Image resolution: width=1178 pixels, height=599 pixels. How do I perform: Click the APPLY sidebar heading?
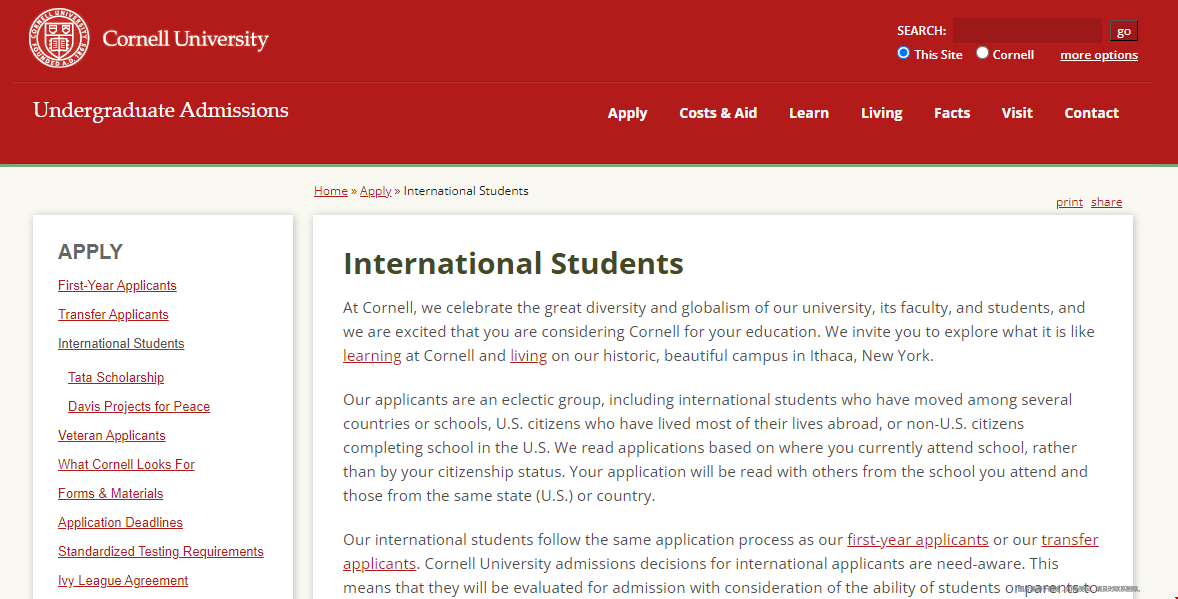tap(90, 252)
